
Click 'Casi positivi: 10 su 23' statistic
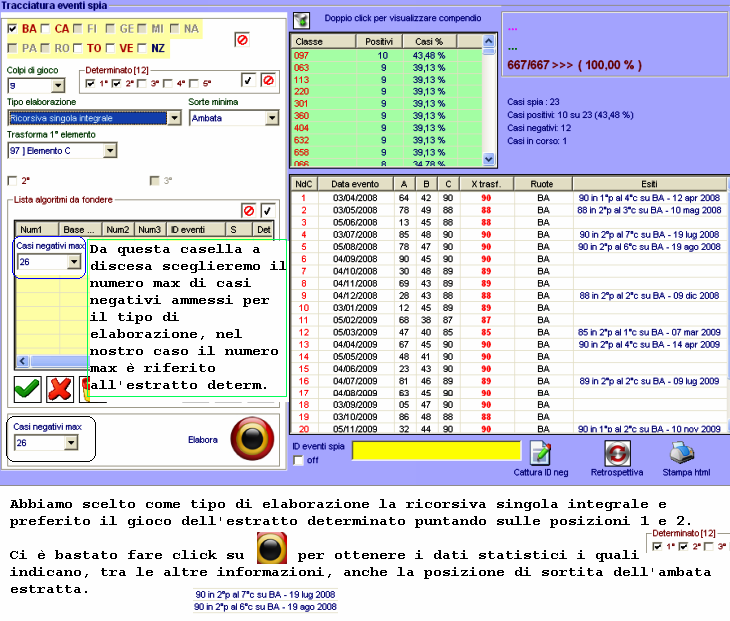tap(570, 115)
